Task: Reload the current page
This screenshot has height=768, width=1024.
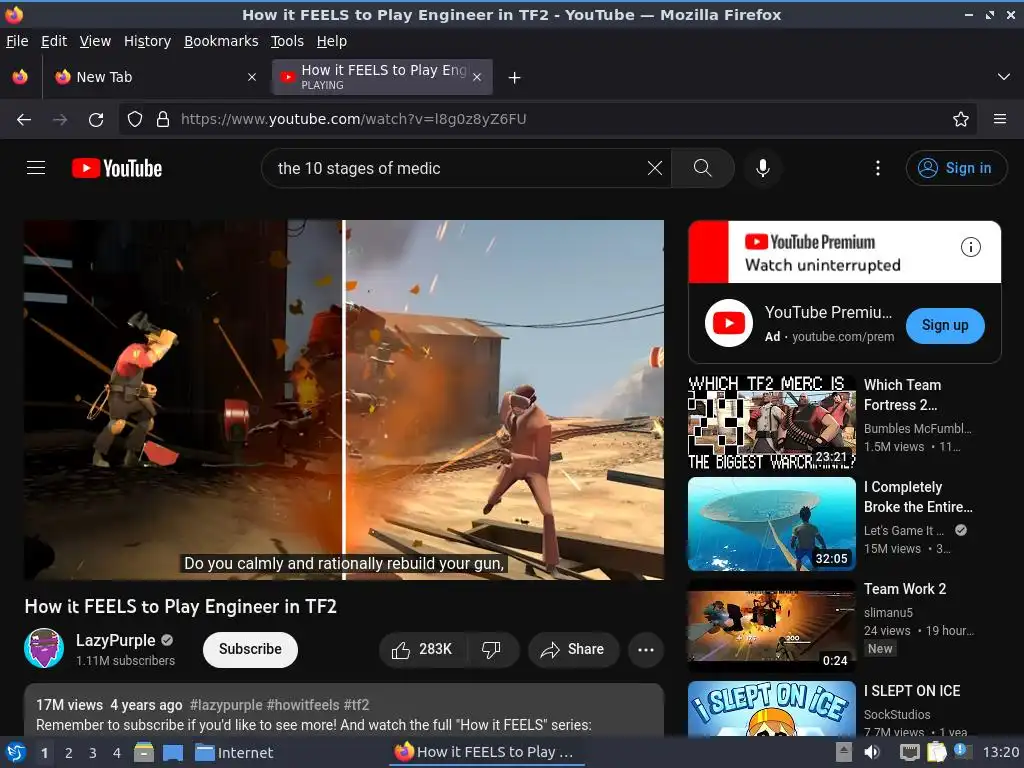Action: (x=96, y=120)
